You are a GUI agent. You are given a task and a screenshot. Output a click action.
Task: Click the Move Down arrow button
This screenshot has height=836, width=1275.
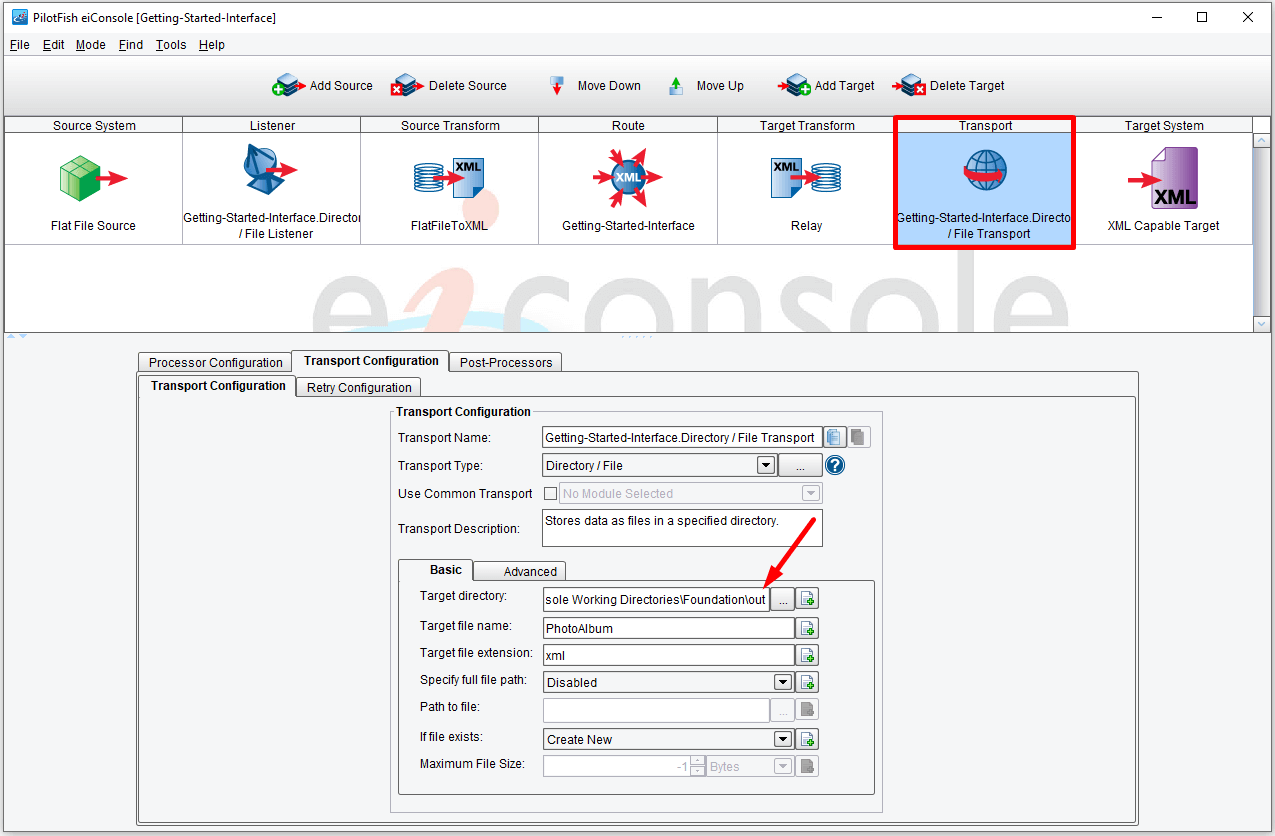tap(594, 86)
